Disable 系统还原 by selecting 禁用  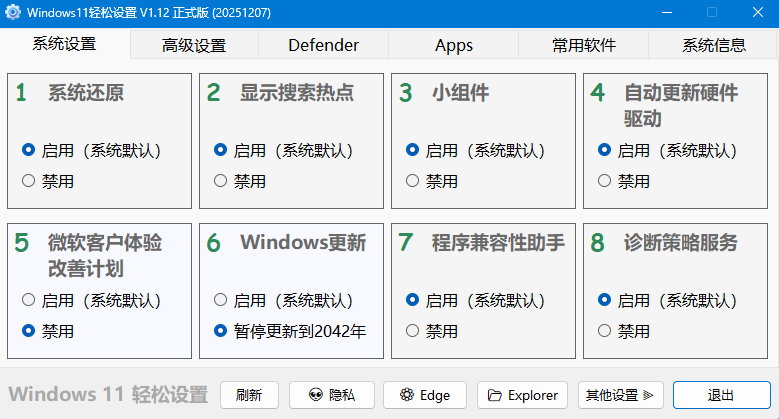point(29,181)
